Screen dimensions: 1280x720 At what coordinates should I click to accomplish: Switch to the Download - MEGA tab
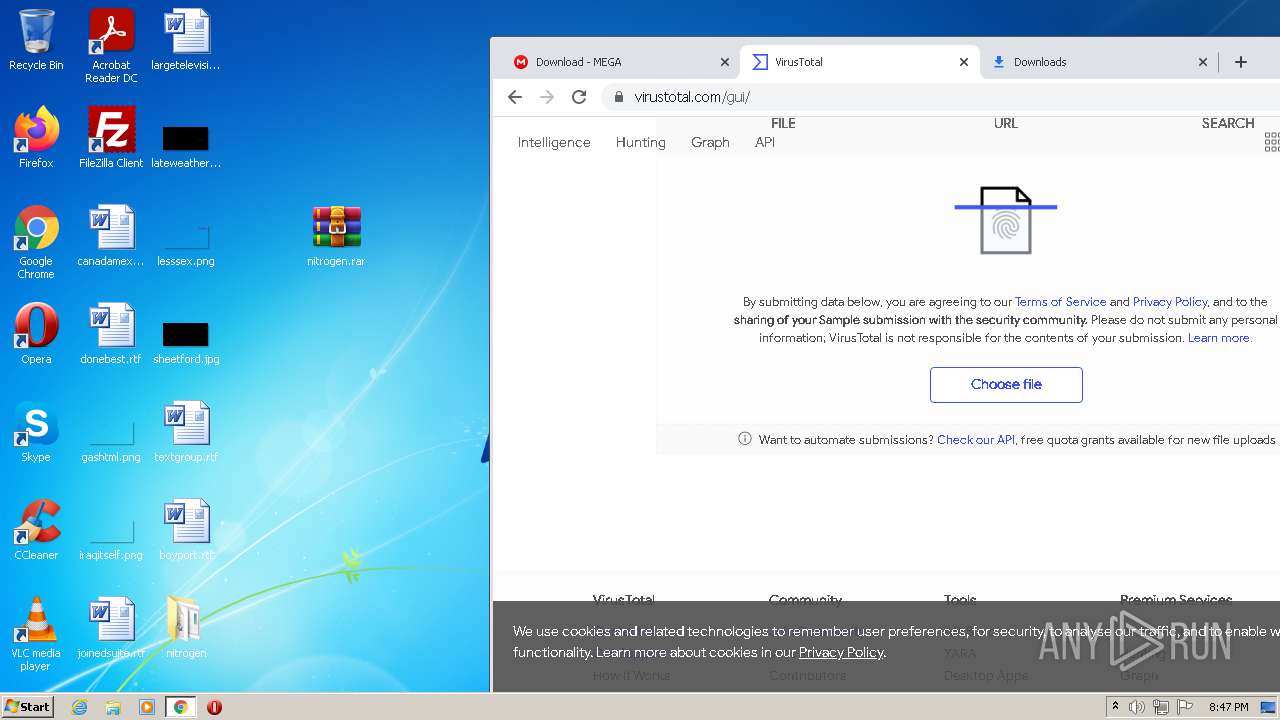(x=622, y=62)
